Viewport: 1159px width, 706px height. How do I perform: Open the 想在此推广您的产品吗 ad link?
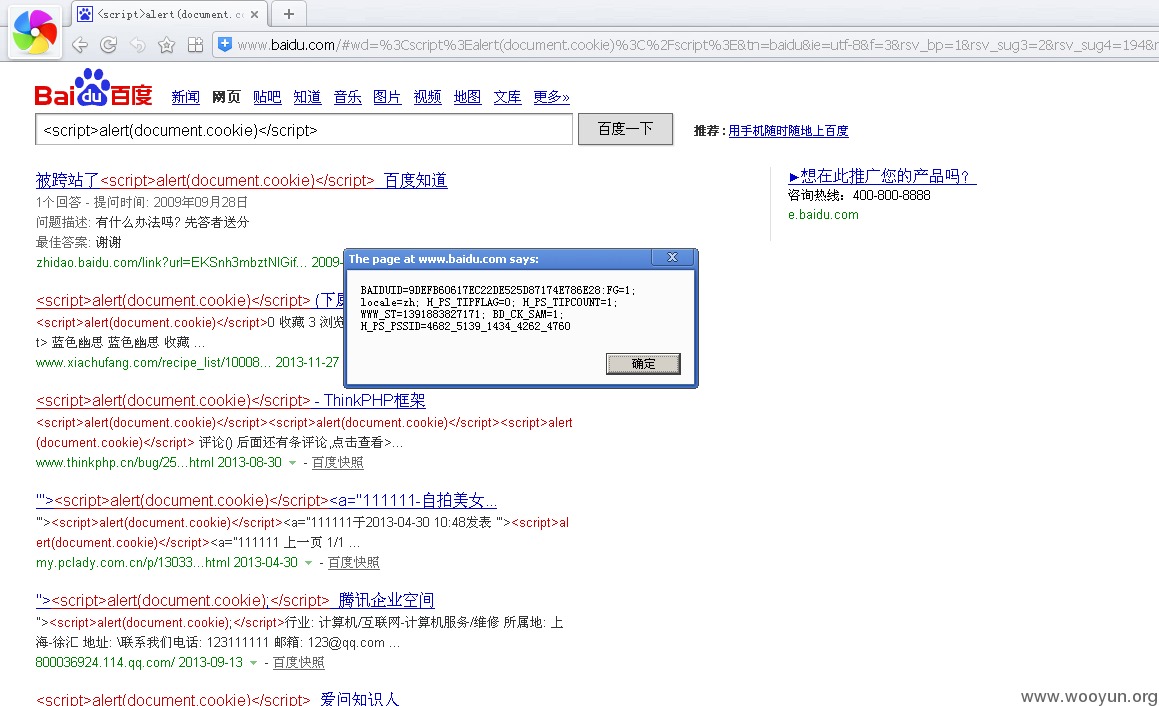(x=883, y=176)
